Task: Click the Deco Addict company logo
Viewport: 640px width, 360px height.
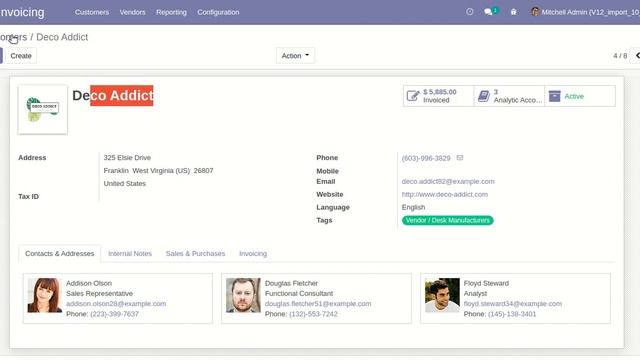Action: [42, 109]
